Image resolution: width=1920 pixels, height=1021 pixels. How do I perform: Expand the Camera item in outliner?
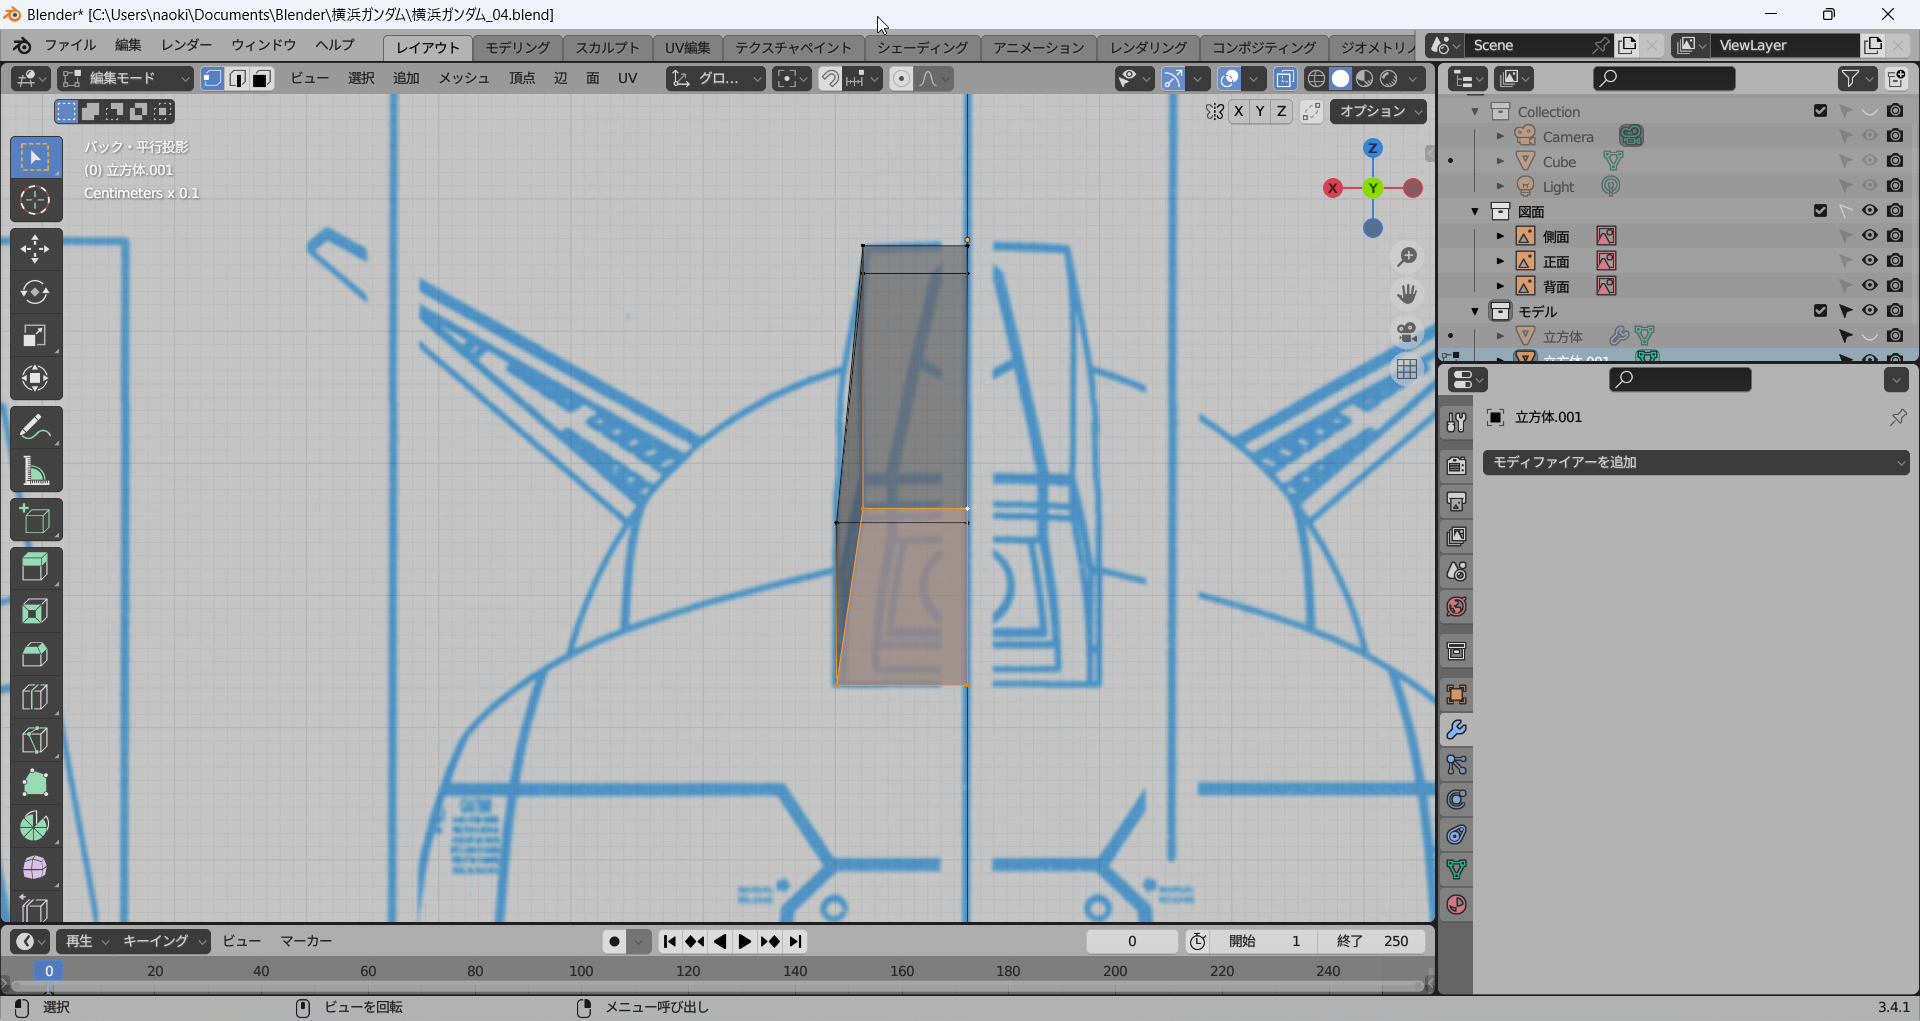tap(1500, 136)
